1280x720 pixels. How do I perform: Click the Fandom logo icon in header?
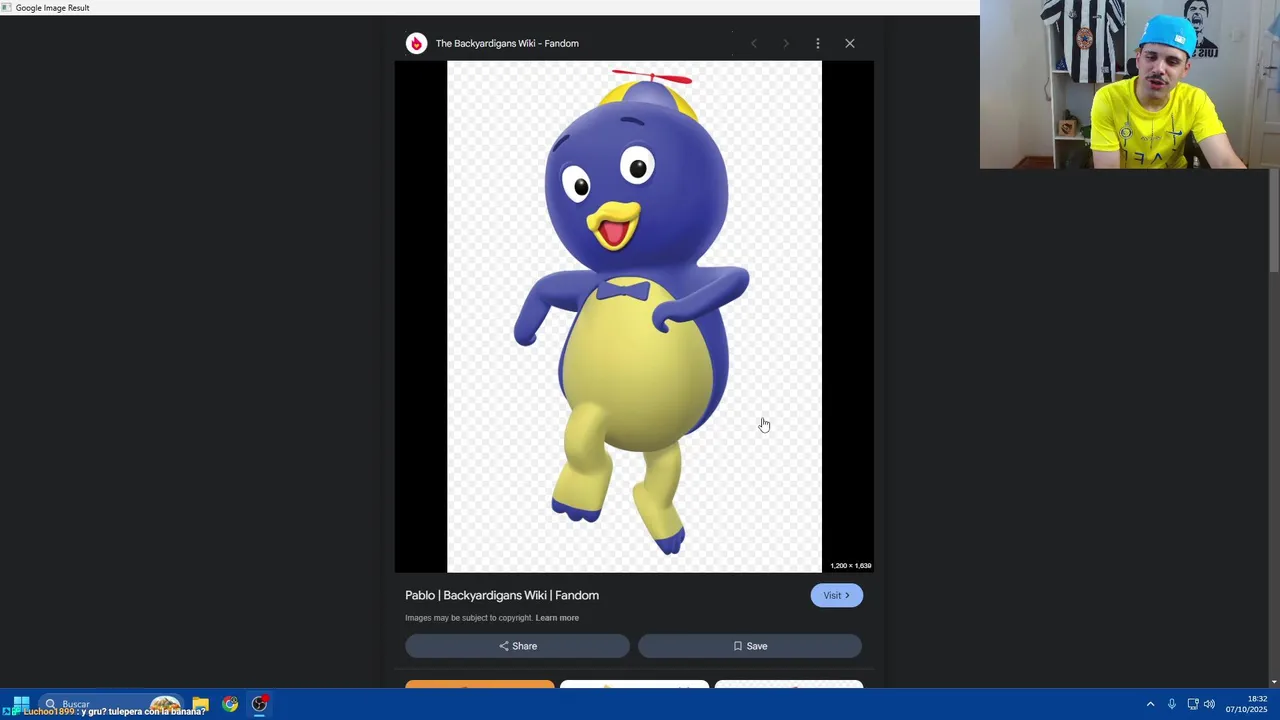[x=416, y=43]
